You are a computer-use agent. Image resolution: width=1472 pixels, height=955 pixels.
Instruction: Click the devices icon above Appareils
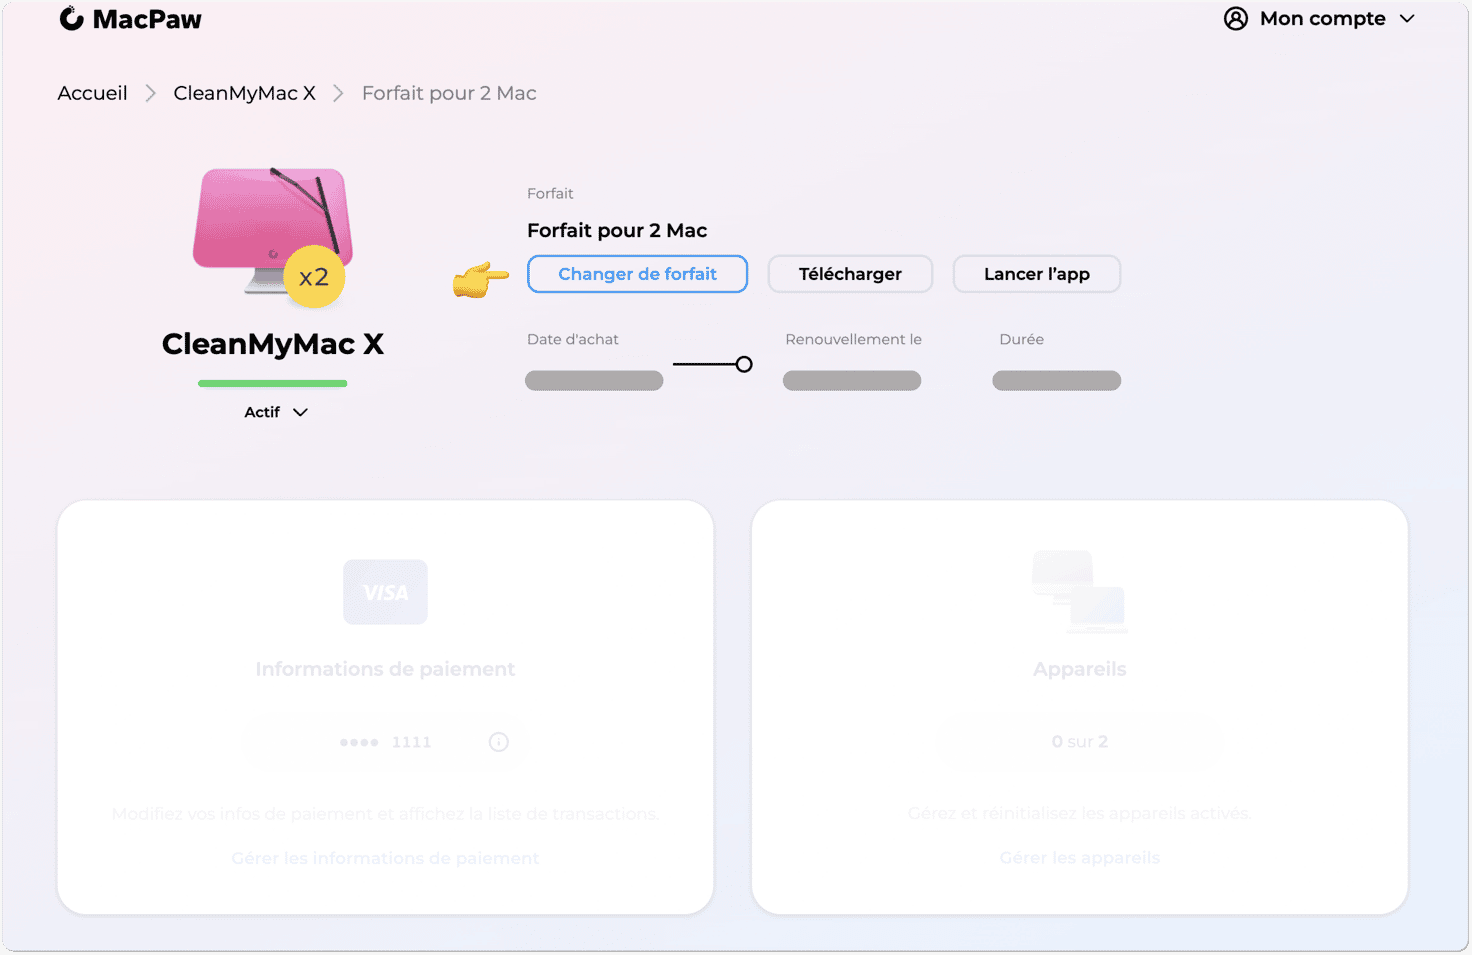pyautogui.click(x=1079, y=591)
